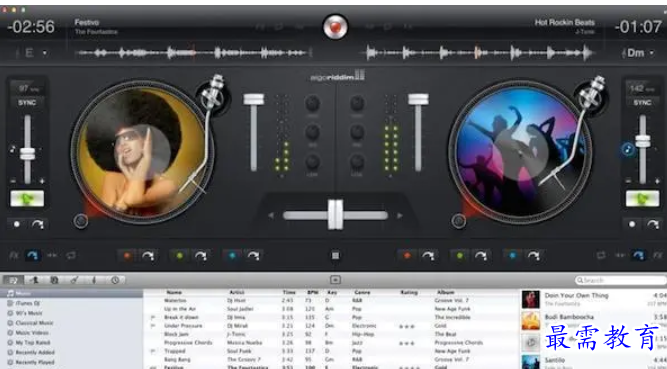Set left deck blue cue point
667x369 pixels.
tap(232, 256)
